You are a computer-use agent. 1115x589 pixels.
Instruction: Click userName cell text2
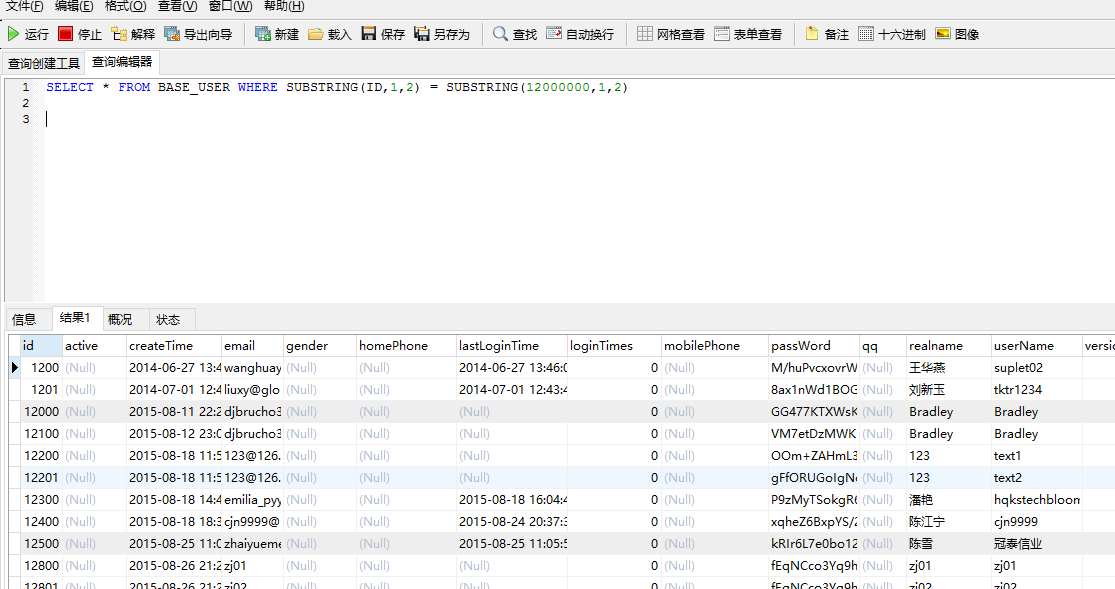1037,478
